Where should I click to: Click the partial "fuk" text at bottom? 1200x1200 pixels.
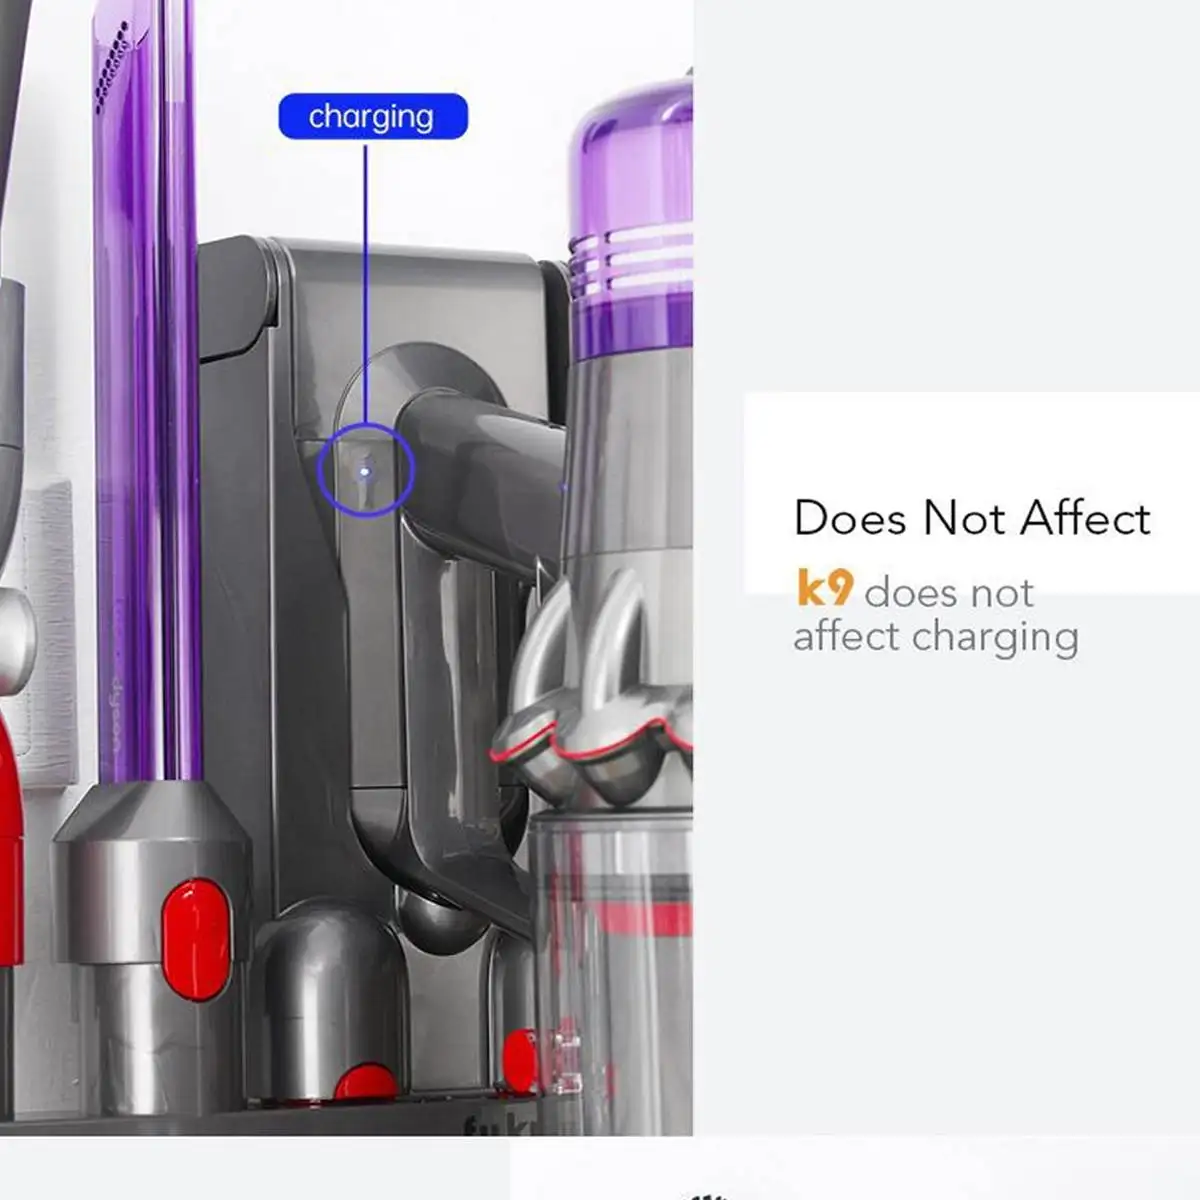(499, 1124)
